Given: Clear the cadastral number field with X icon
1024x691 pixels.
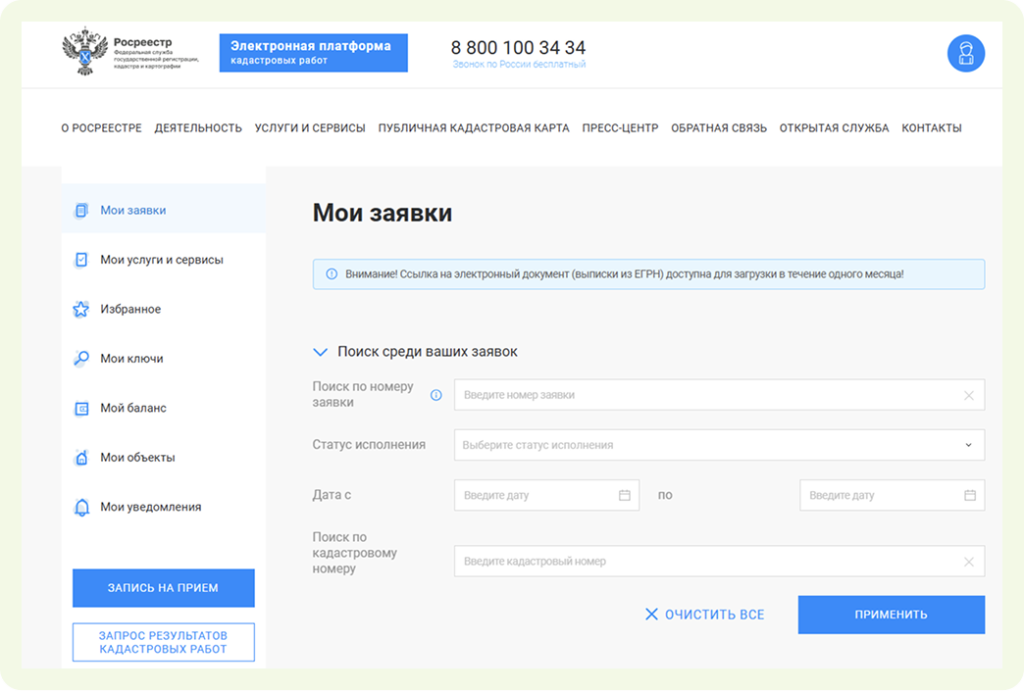Looking at the screenshot, I should tap(968, 562).
